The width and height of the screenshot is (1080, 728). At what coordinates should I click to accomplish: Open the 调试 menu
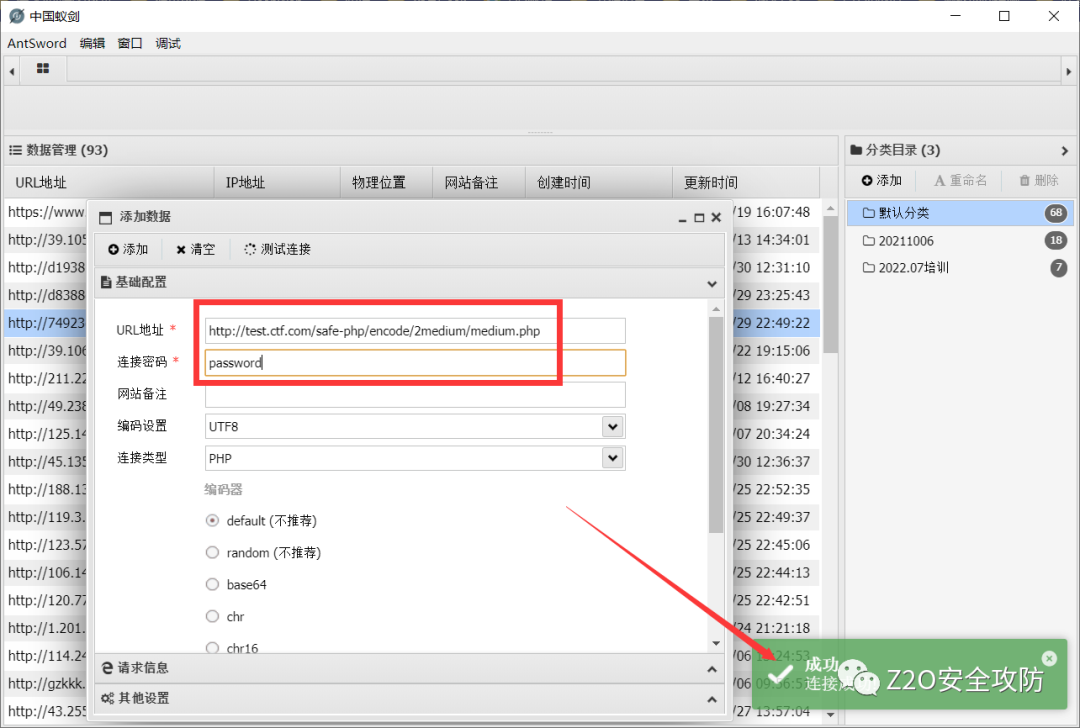coord(167,43)
